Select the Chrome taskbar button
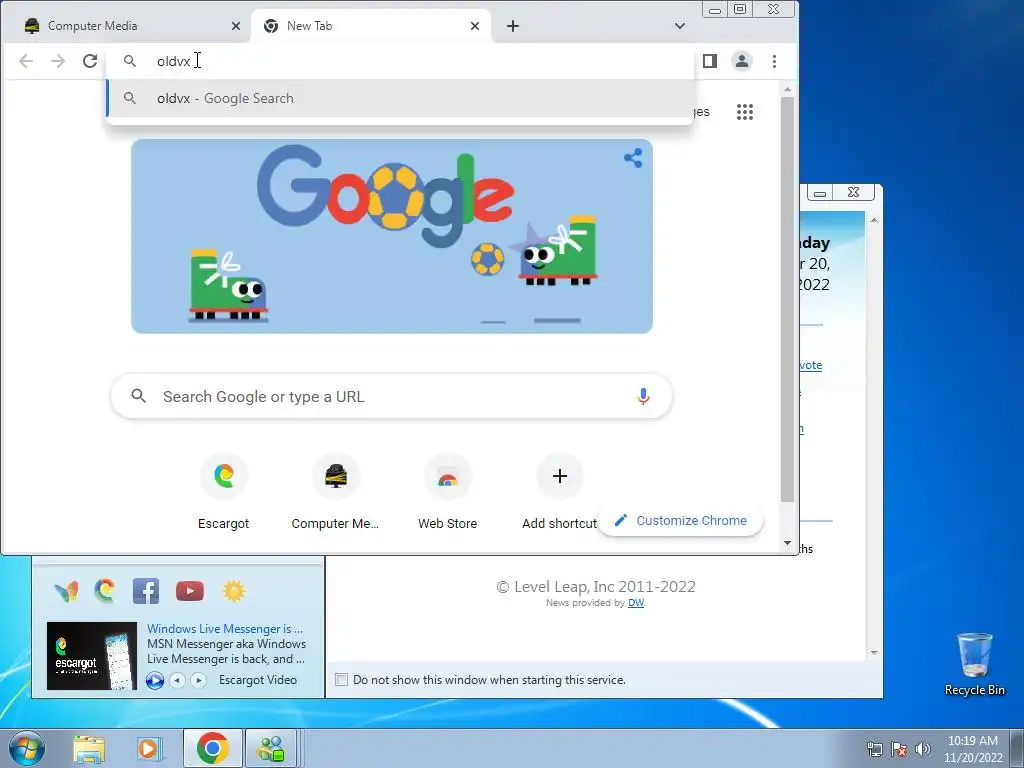The image size is (1024, 768). tap(212, 748)
